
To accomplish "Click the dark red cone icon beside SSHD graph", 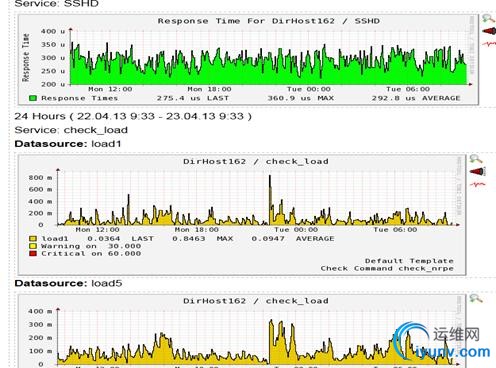I will click(489, 31).
